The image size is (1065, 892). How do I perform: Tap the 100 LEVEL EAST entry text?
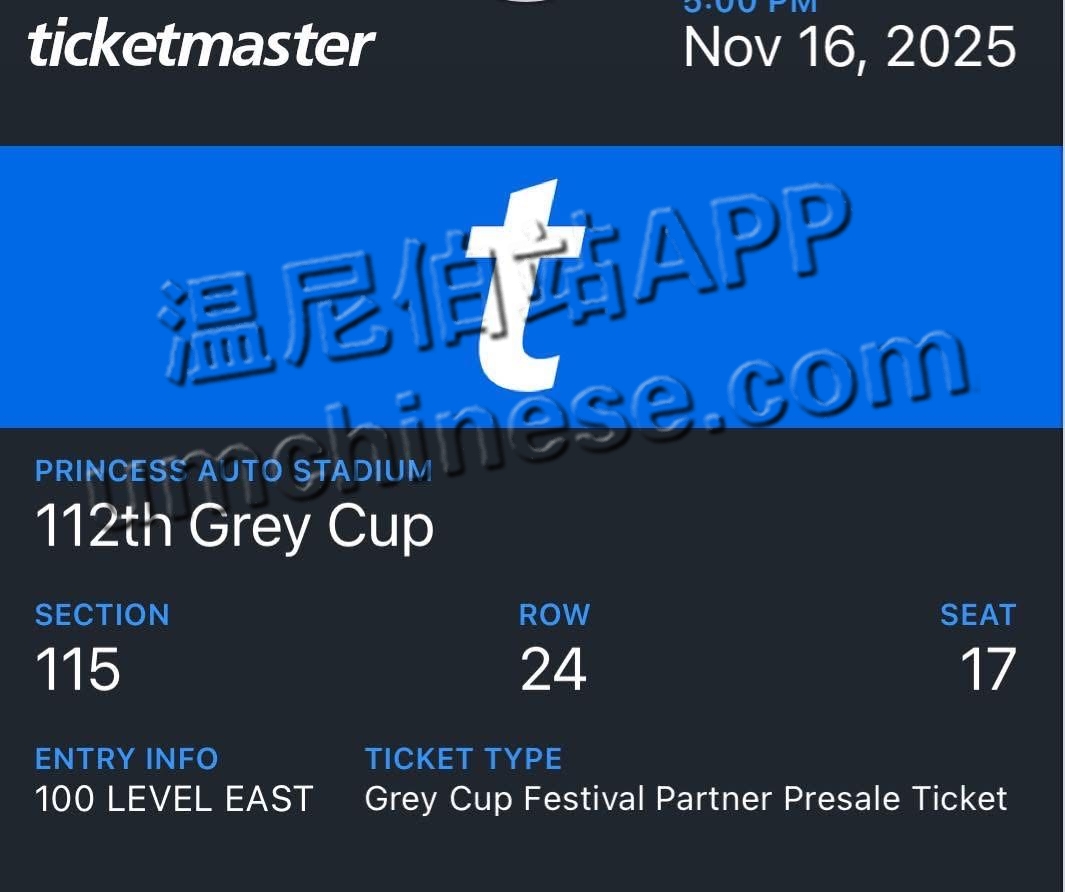coord(174,799)
